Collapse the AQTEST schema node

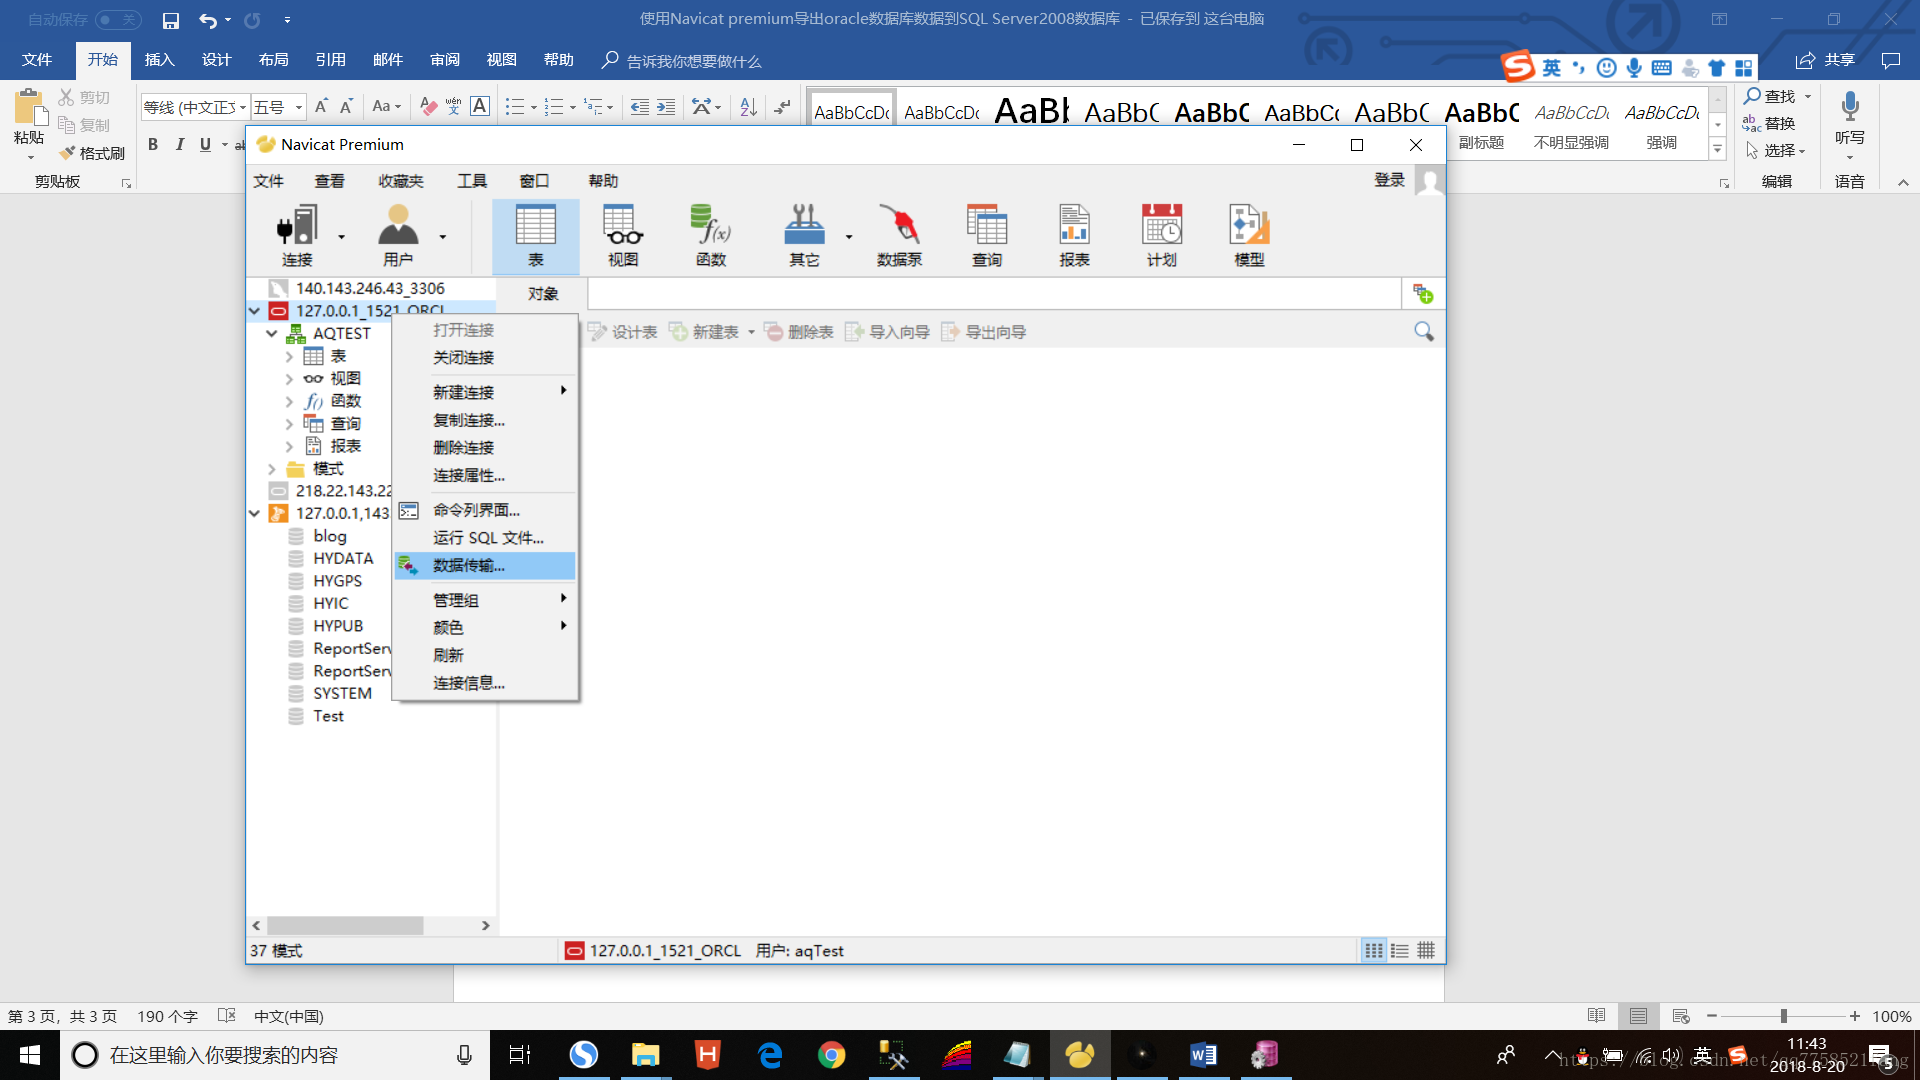[272, 334]
